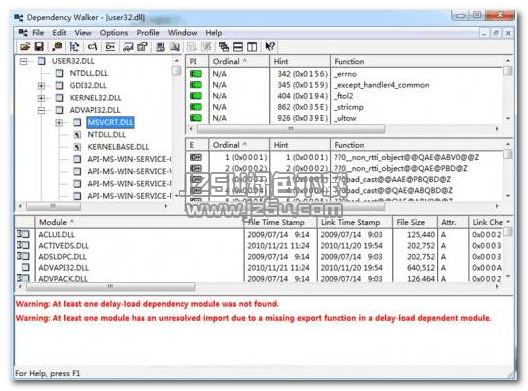Open the Edit menu

click(59, 33)
